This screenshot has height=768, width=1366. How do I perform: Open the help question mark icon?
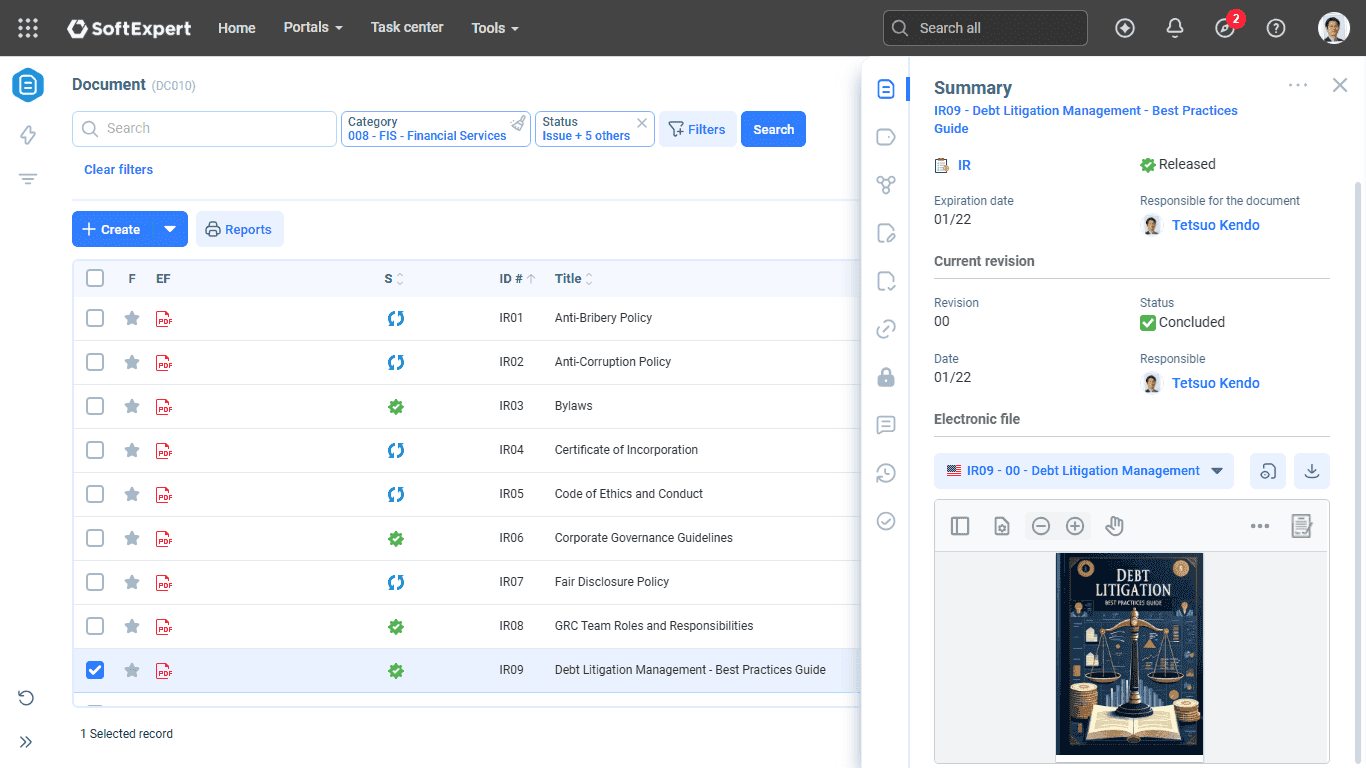(x=1276, y=28)
